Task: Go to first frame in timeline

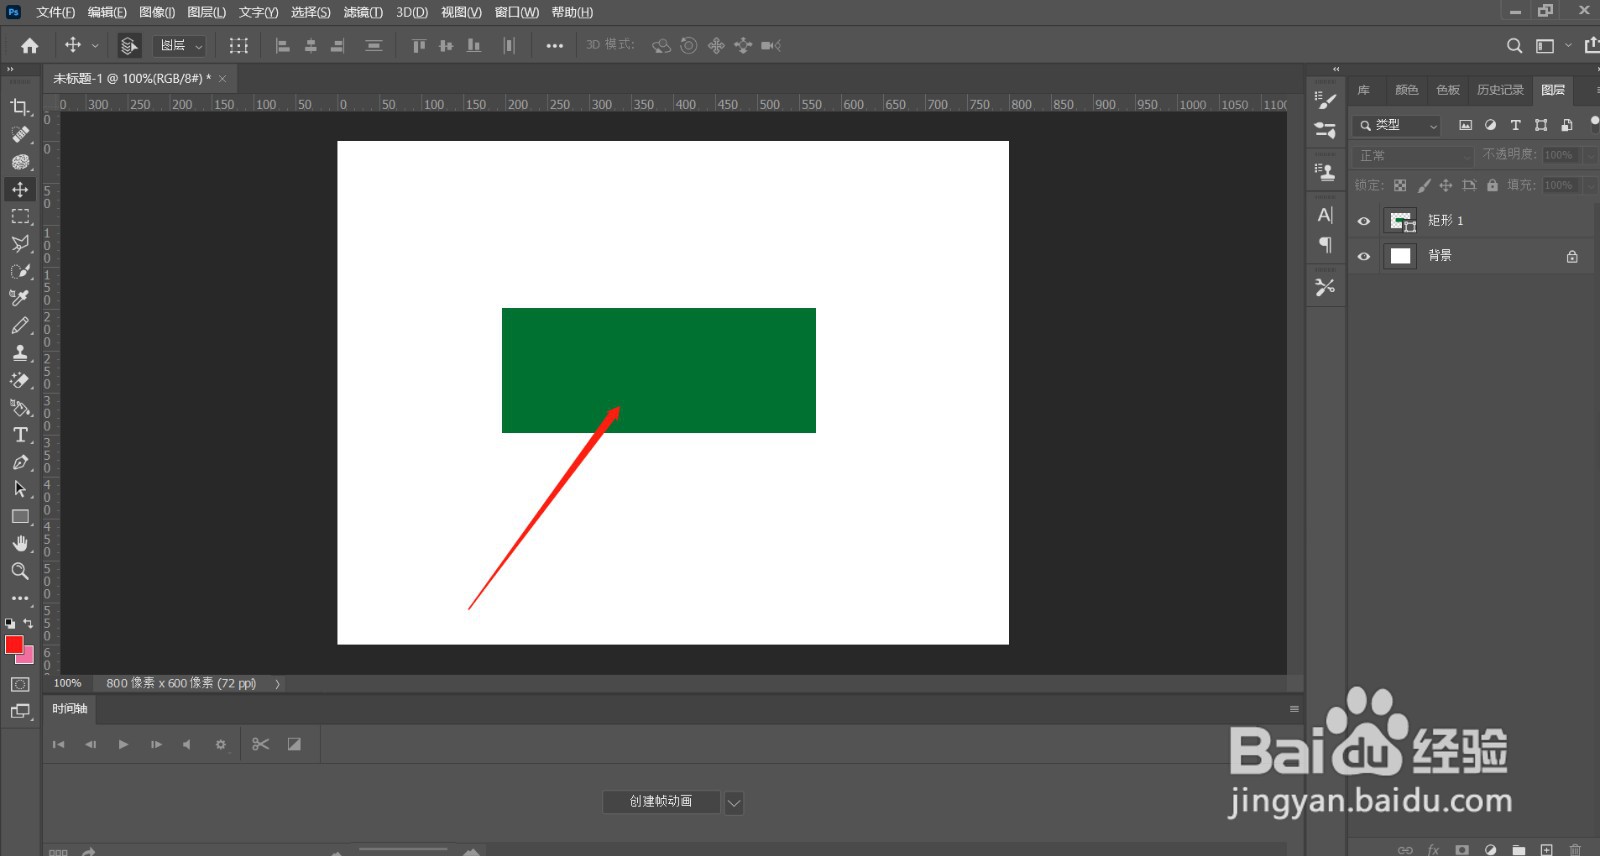Action: (58, 744)
